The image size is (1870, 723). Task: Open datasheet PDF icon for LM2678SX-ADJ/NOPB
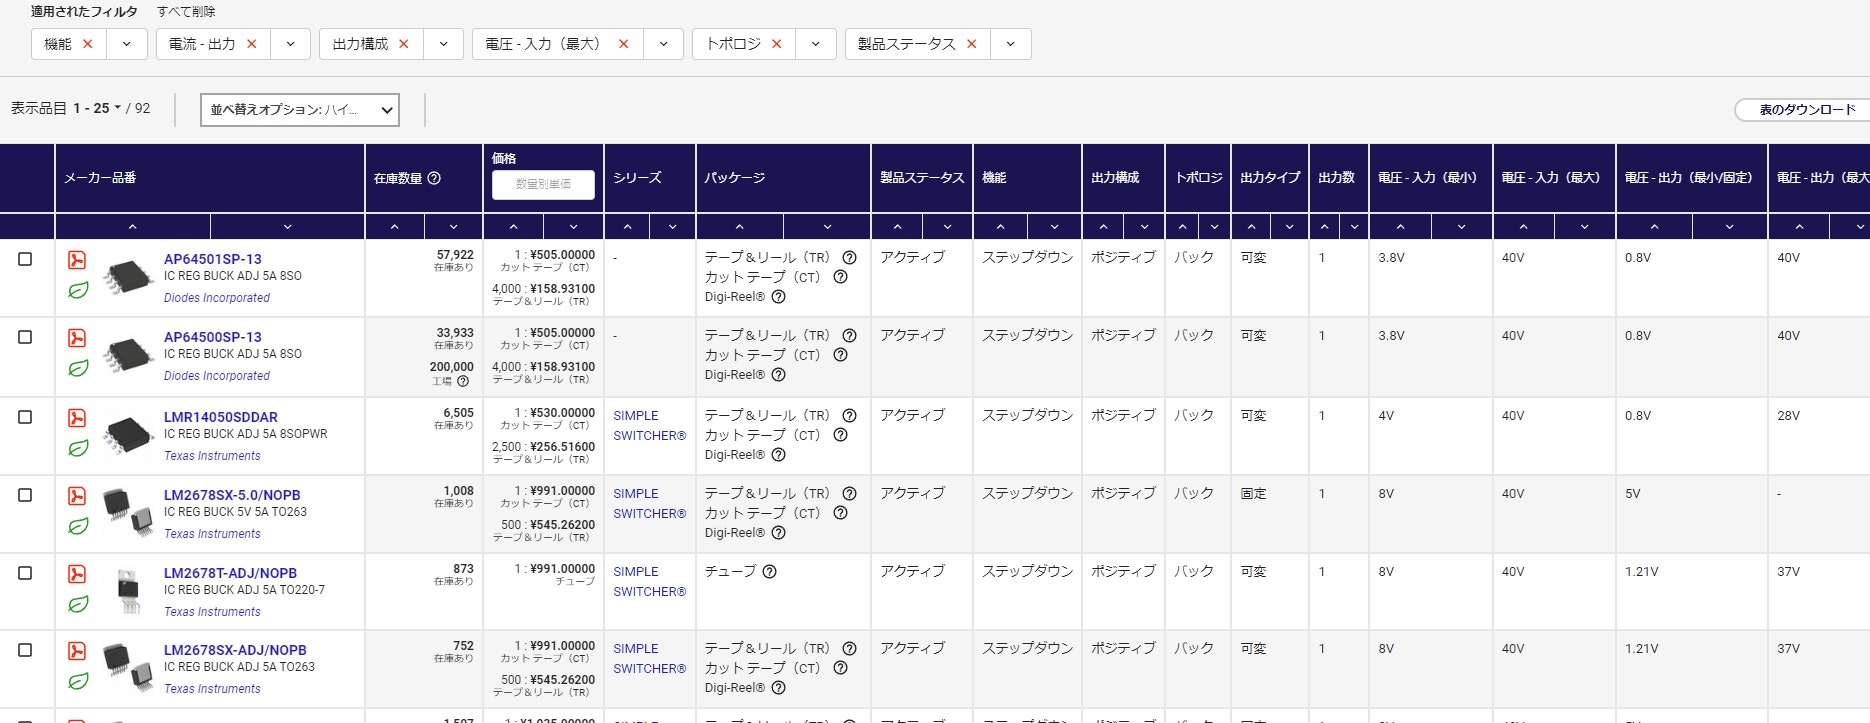click(77, 651)
